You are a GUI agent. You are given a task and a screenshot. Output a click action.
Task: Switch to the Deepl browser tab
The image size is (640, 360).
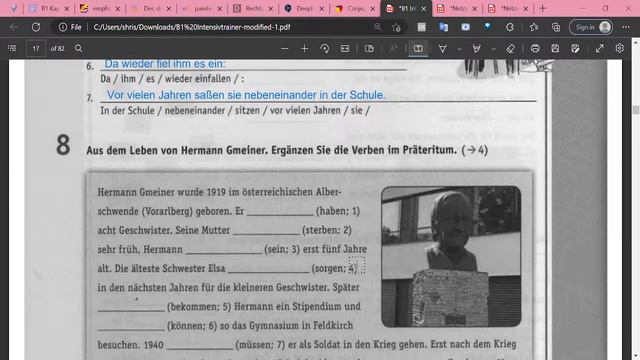(x=304, y=8)
